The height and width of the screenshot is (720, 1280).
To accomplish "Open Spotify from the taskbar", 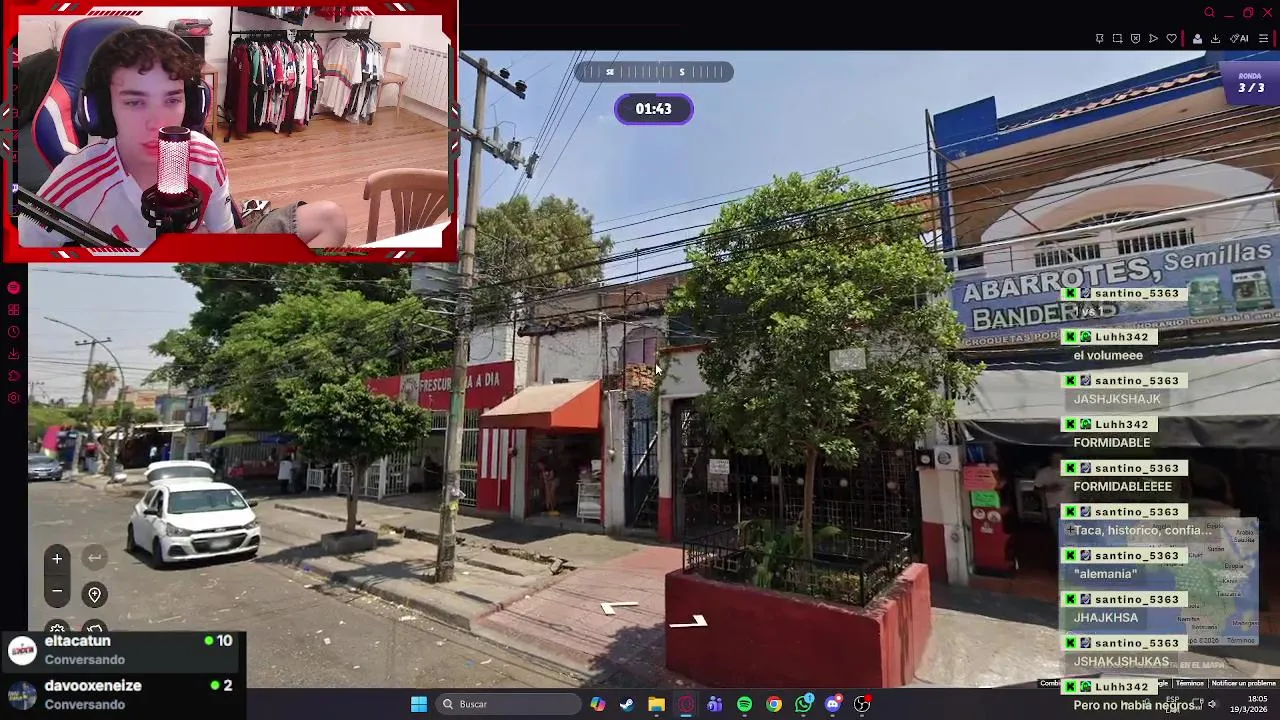I will [x=744, y=704].
